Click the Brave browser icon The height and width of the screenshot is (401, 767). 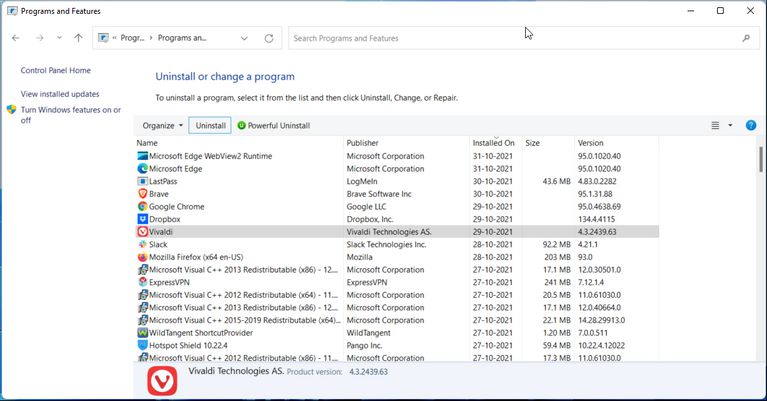[x=142, y=194]
